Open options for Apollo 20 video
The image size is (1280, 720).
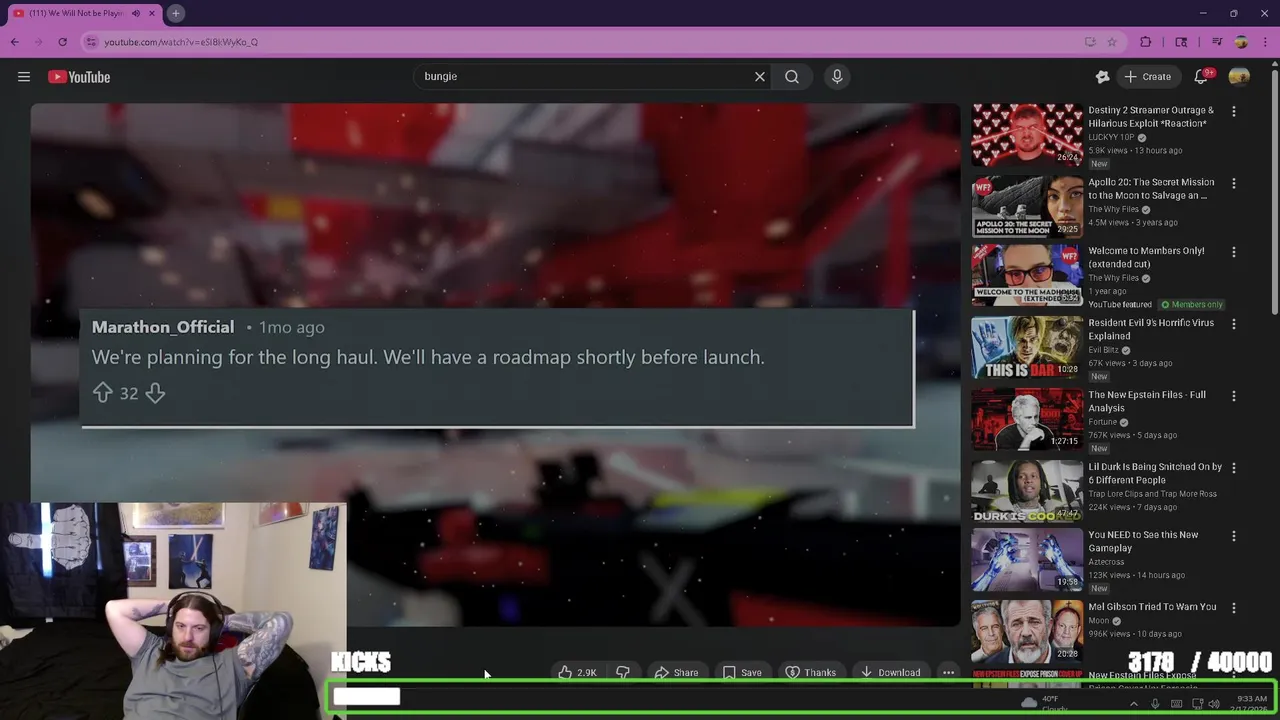[x=1233, y=184]
